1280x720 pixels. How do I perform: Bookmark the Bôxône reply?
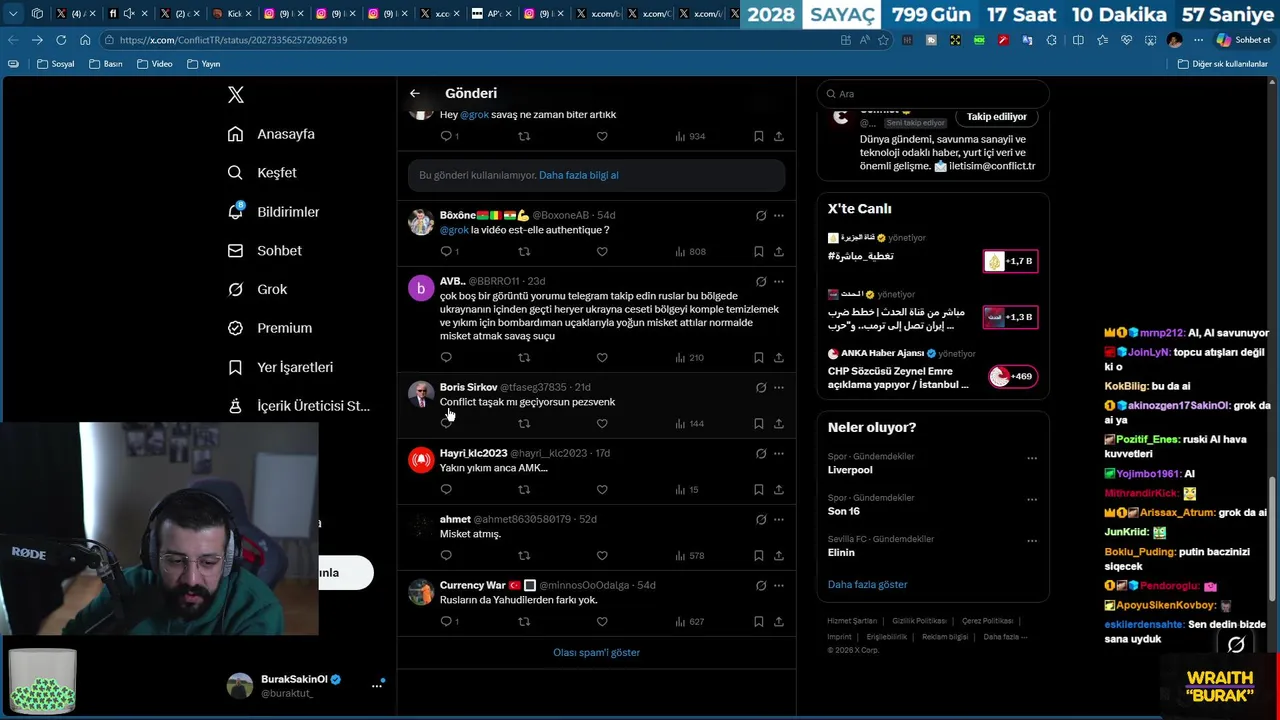coord(759,252)
